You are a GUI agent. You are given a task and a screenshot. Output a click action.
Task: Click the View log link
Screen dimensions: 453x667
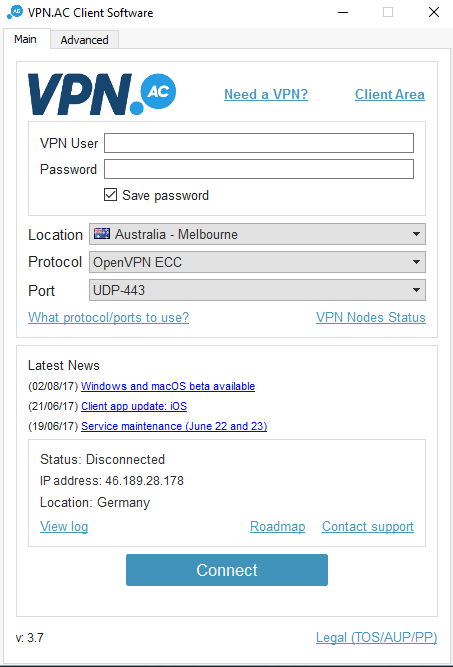[64, 526]
